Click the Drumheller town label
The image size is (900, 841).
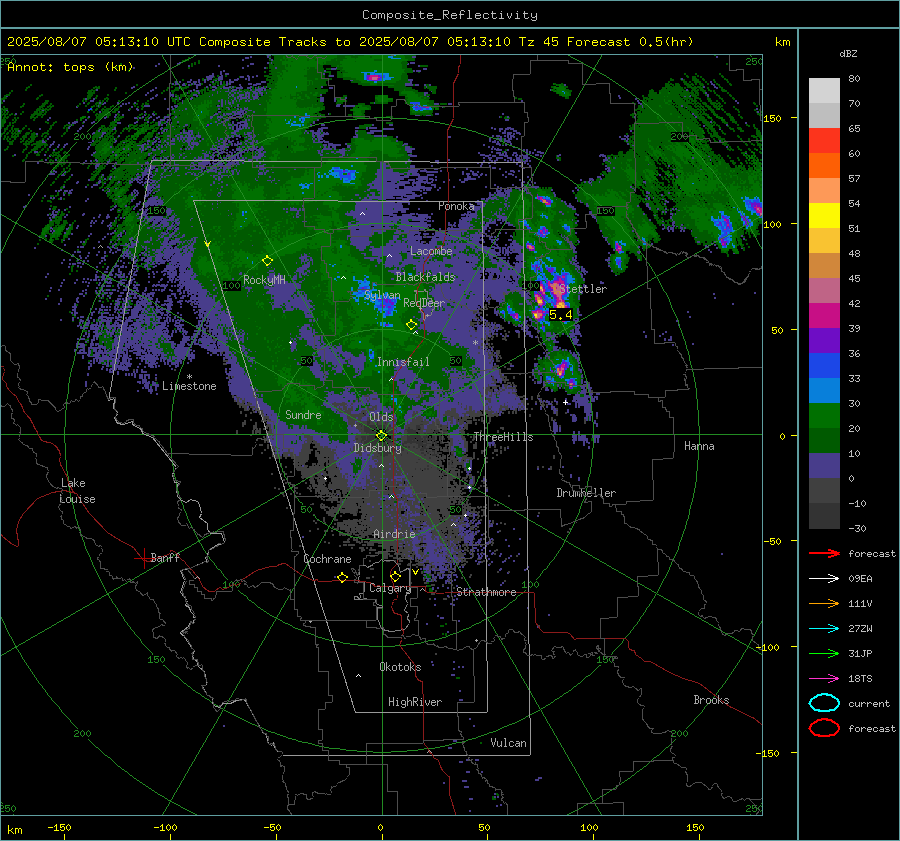[x=586, y=493]
